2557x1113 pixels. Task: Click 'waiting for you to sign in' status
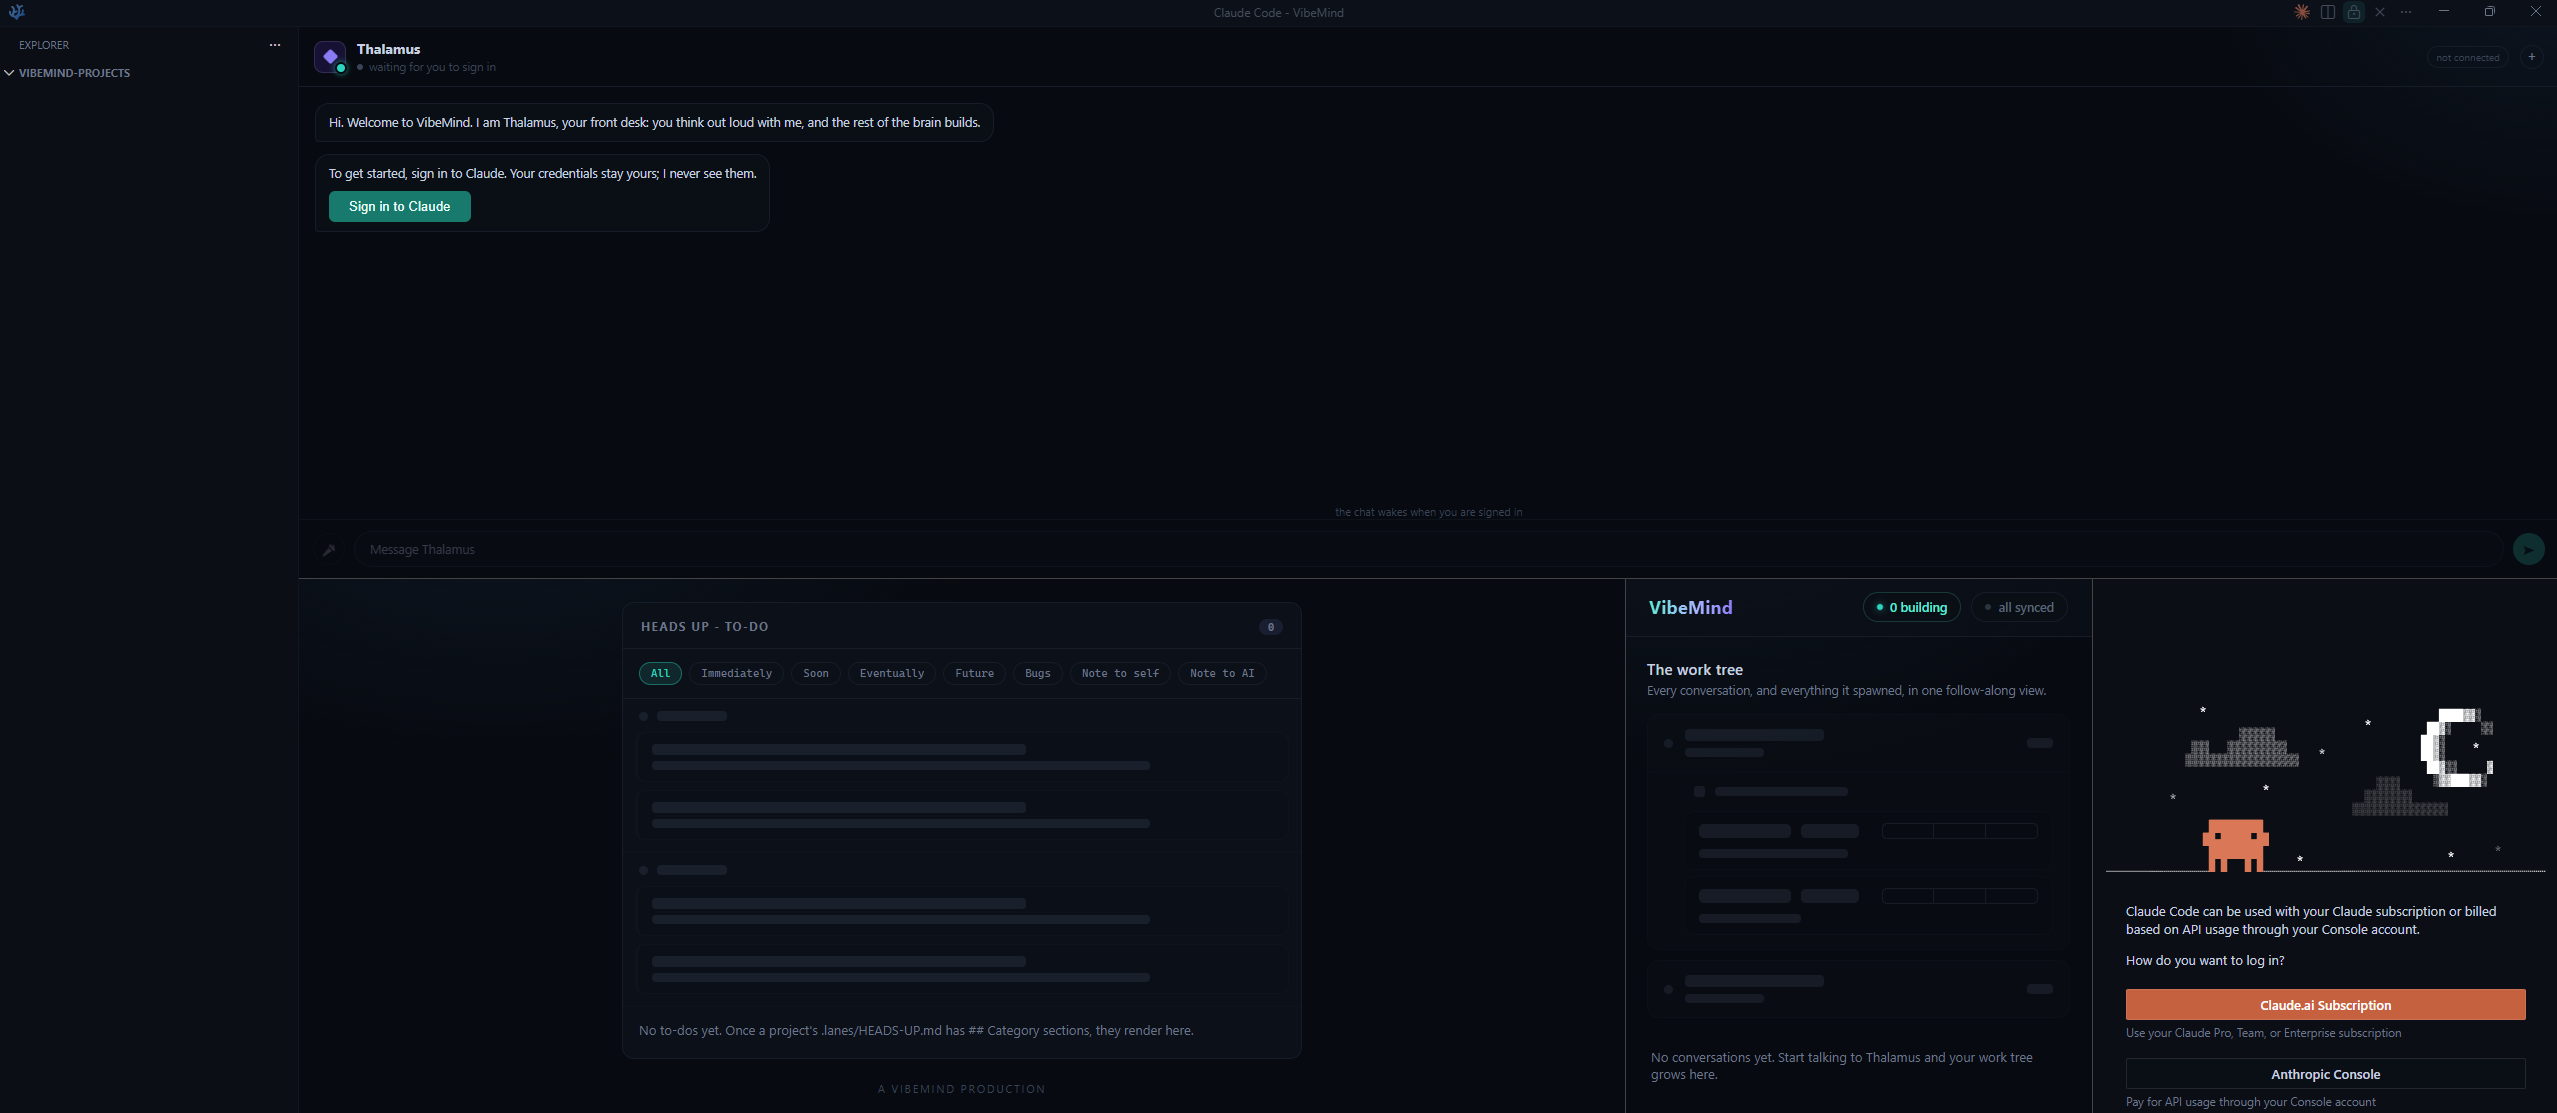[x=432, y=67]
